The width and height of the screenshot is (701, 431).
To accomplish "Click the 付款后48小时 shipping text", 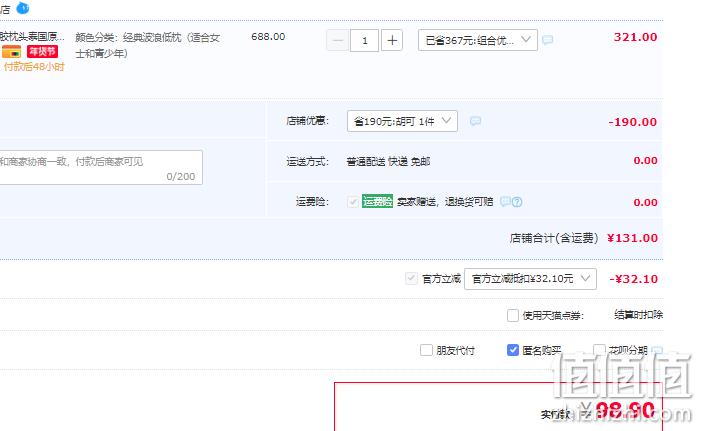I will [34, 67].
